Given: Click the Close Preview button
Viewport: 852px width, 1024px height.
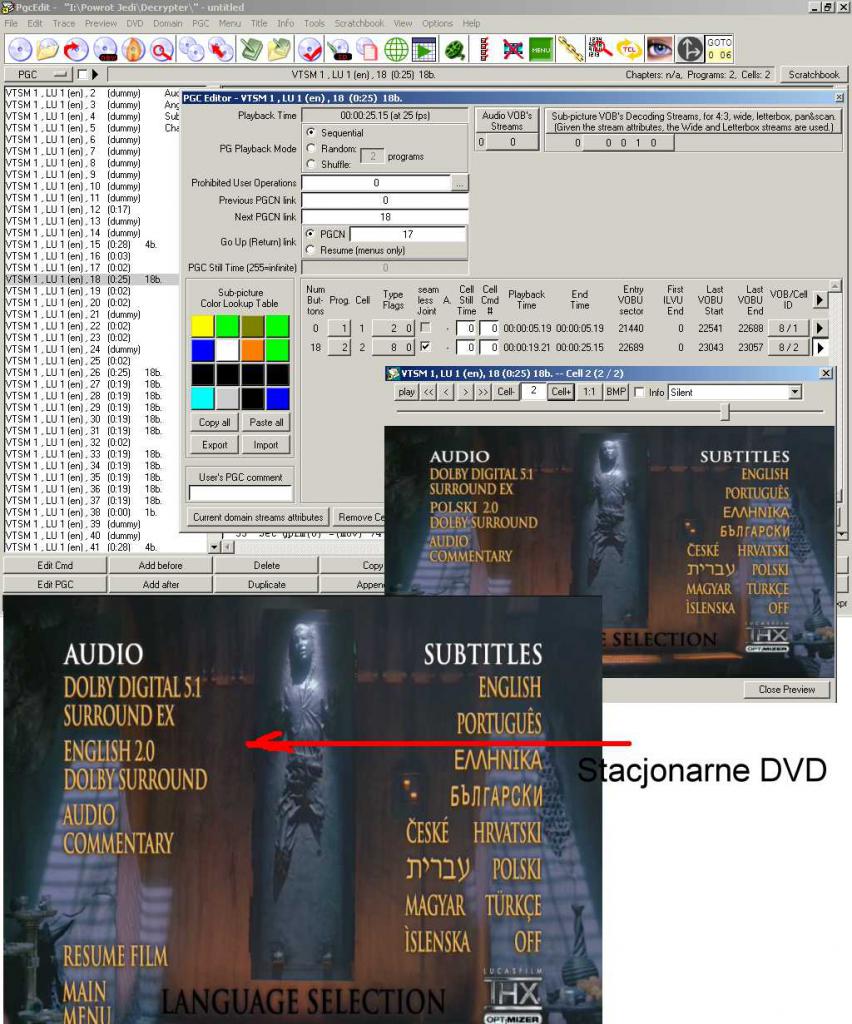Looking at the screenshot, I should tap(787, 690).
